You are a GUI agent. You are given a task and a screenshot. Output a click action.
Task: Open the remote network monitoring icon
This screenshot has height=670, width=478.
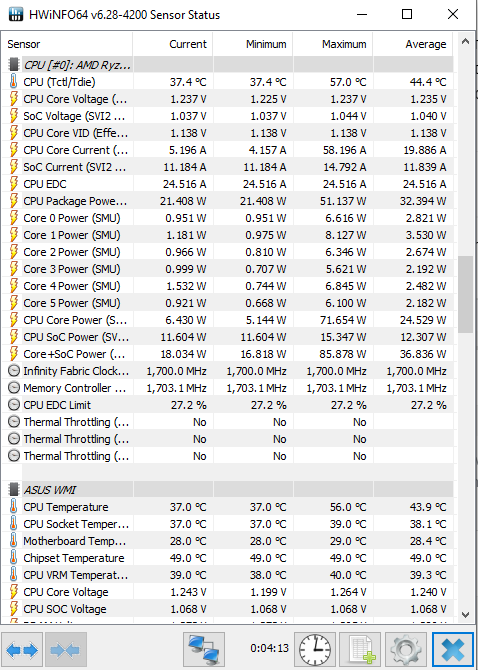(204, 650)
